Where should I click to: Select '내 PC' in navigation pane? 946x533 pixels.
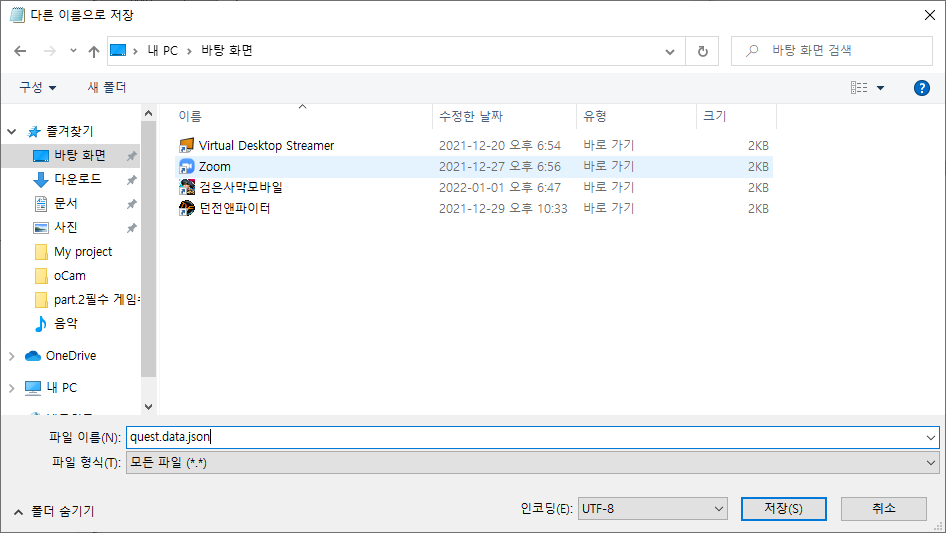[62, 388]
